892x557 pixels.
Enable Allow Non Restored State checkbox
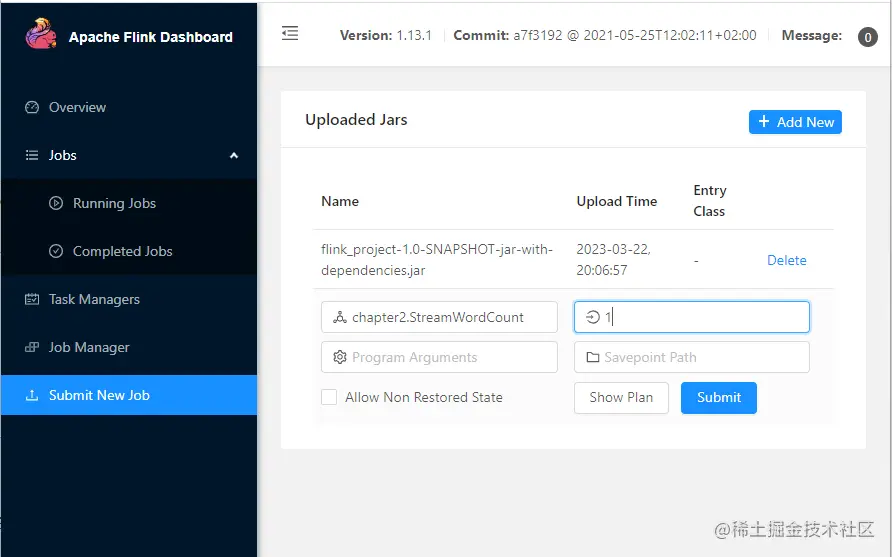coord(329,397)
